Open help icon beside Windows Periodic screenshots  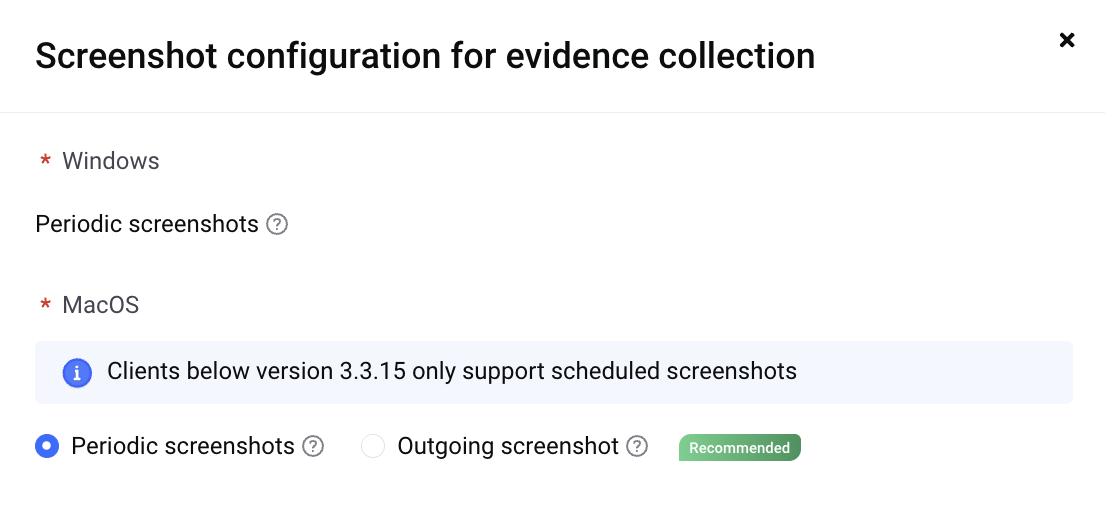277,225
